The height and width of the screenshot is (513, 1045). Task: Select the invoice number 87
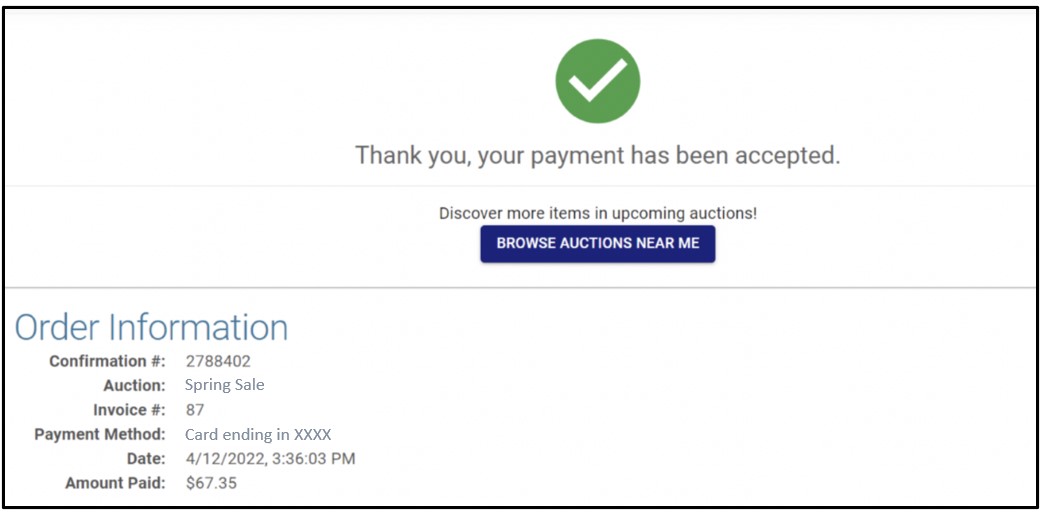tap(195, 410)
